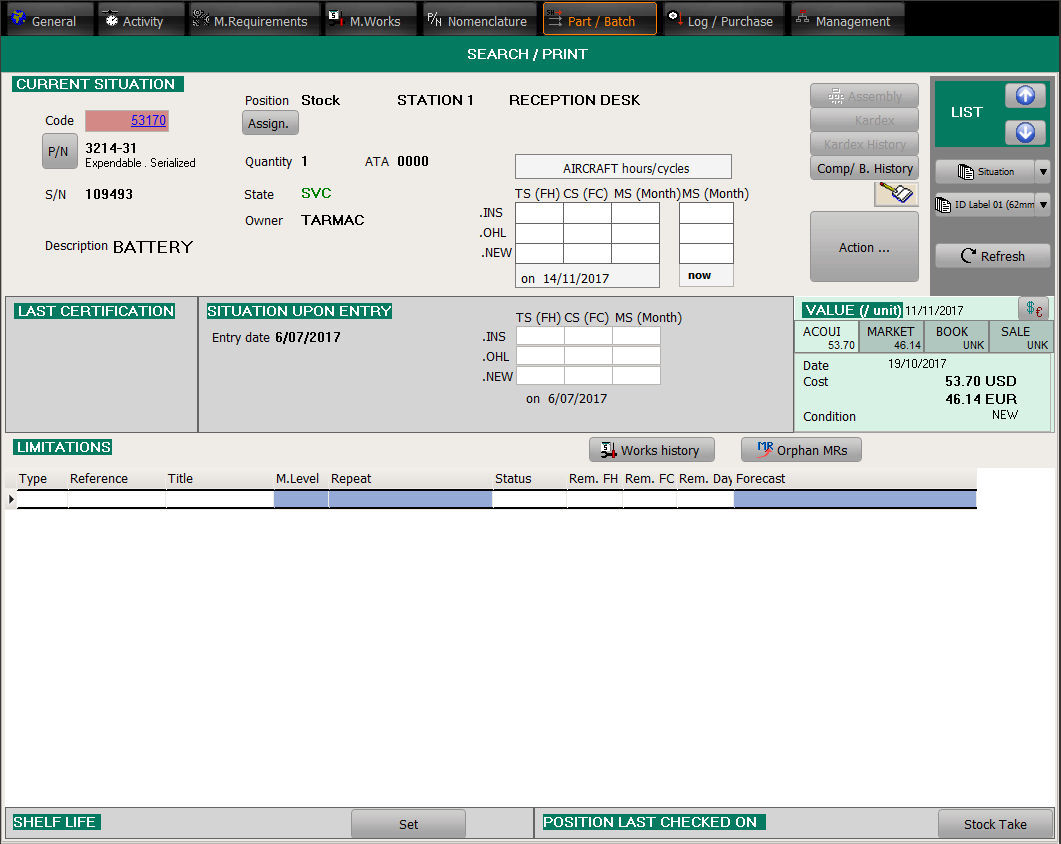Go to the M.Works tab
Screen dimensions: 1061x844
coord(369,20)
